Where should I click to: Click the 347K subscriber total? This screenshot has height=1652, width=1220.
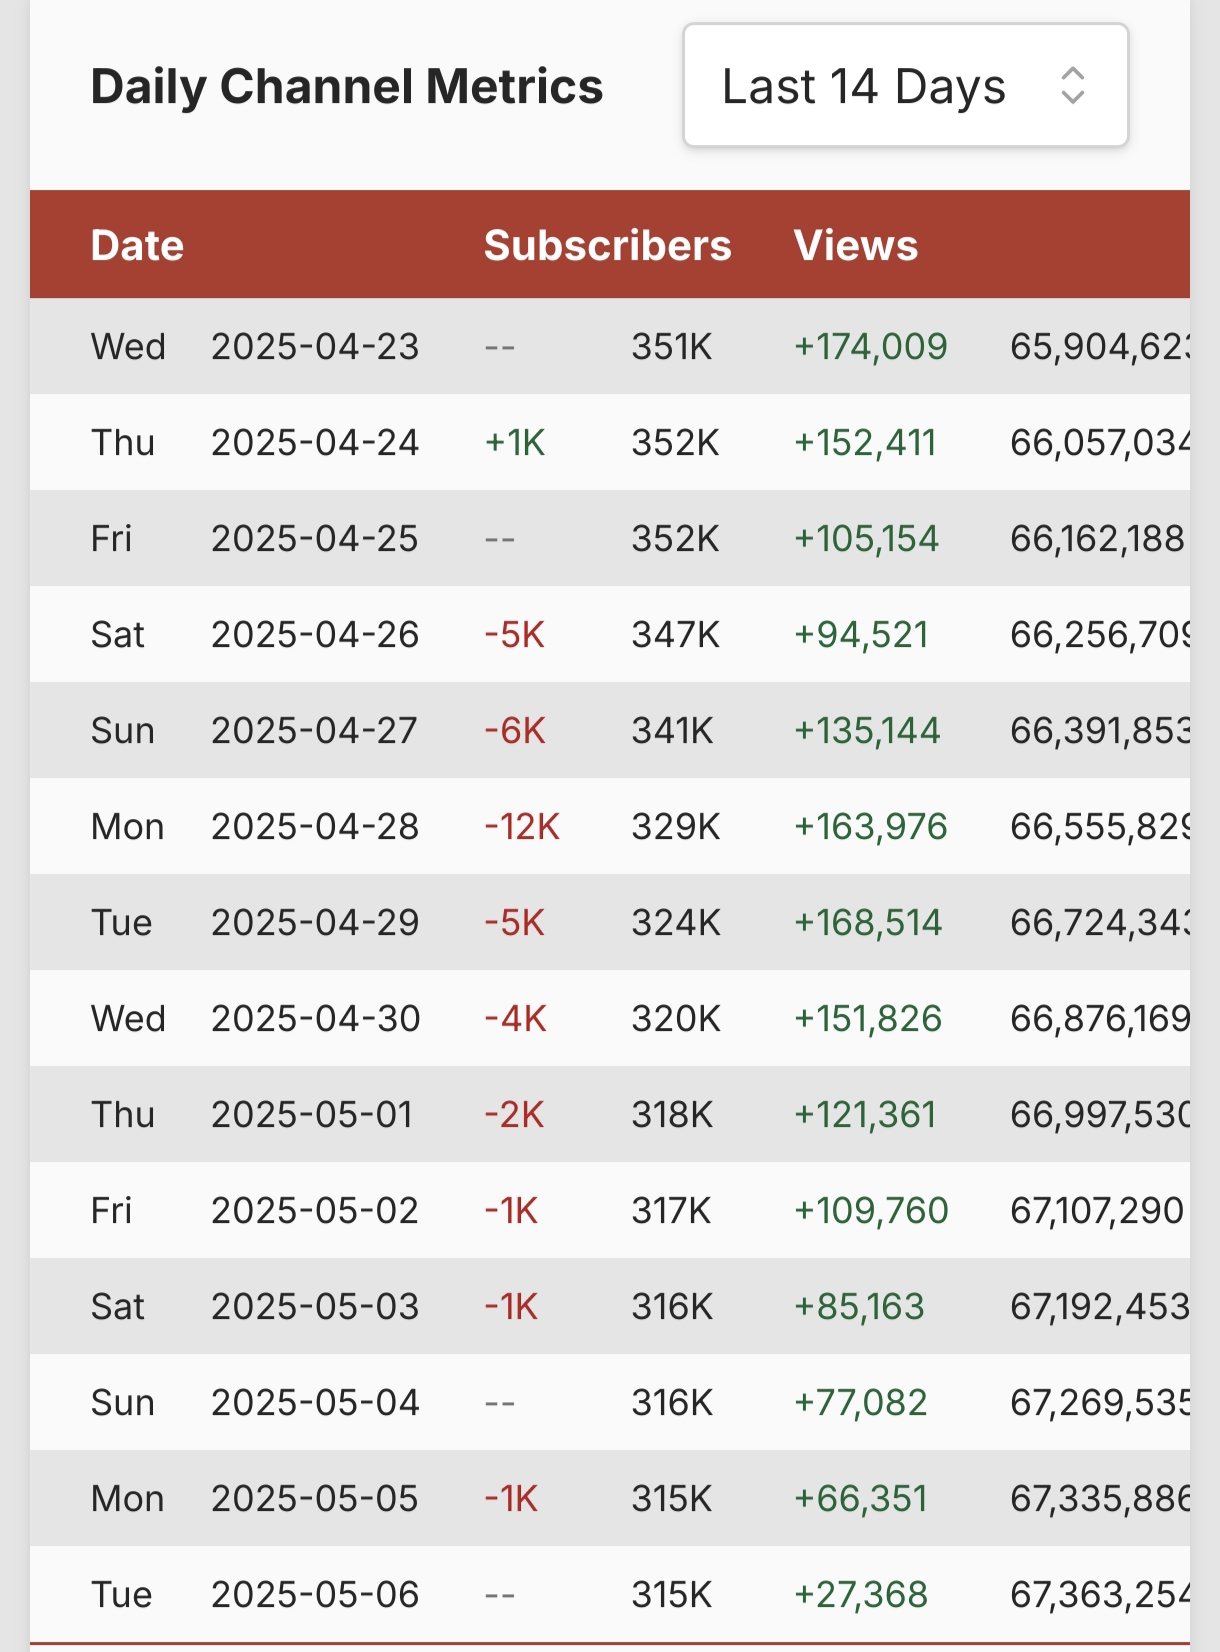[x=676, y=635]
